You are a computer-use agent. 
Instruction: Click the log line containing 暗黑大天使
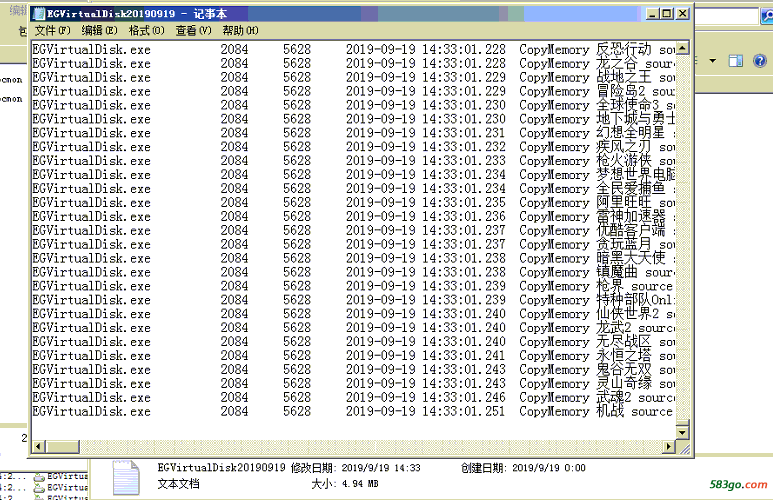pyautogui.click(x=353, y=258)
